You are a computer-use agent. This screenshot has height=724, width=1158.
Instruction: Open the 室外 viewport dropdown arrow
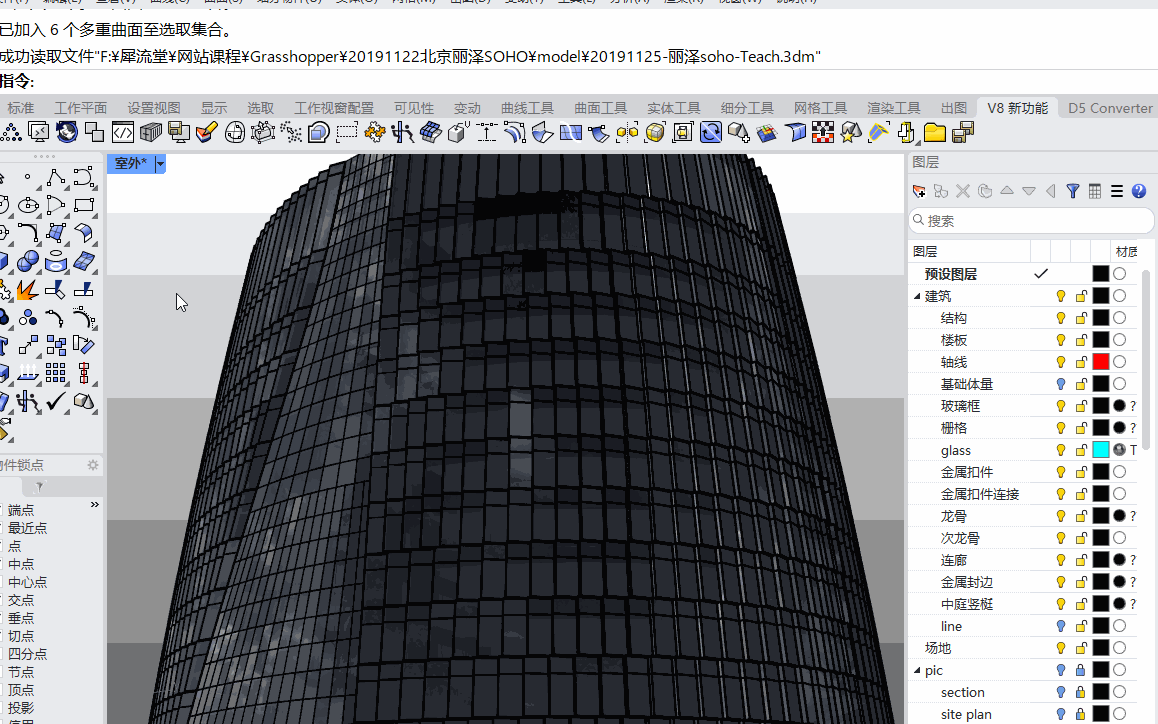[x=160, y=163]
